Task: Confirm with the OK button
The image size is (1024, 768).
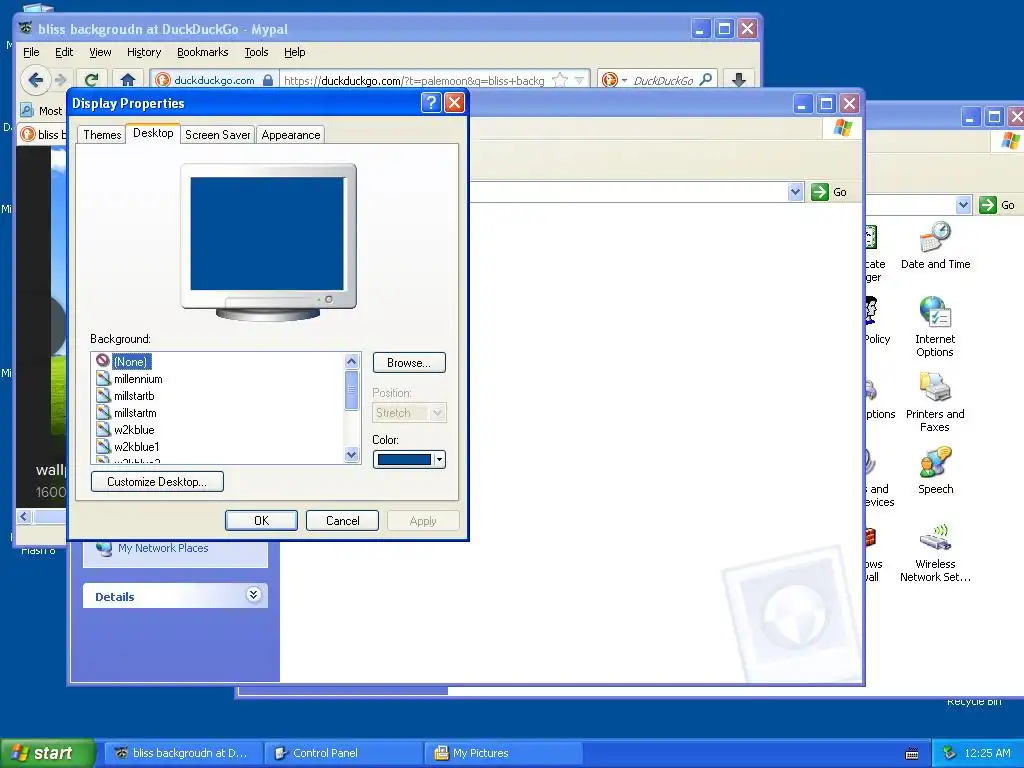Action: pyautogui.click(x=261, y=520)
